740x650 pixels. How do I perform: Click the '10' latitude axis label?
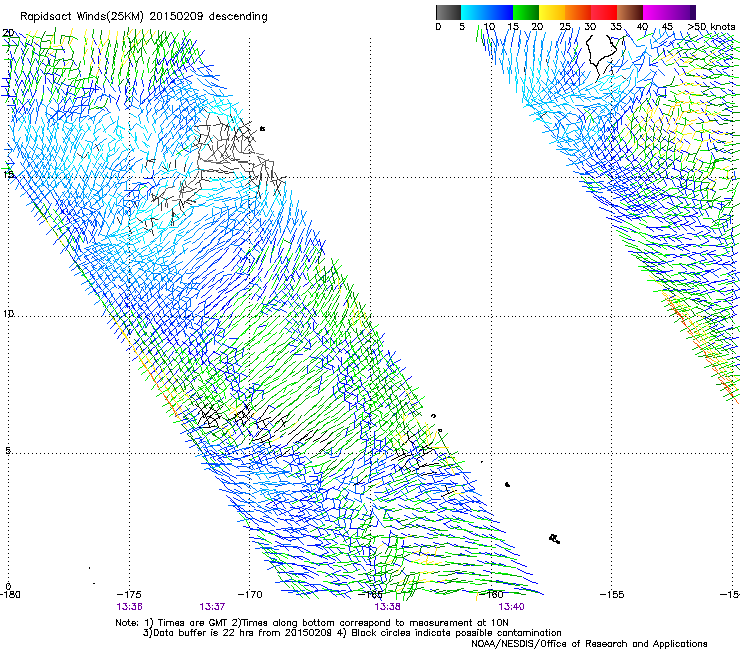pos(8,314)
